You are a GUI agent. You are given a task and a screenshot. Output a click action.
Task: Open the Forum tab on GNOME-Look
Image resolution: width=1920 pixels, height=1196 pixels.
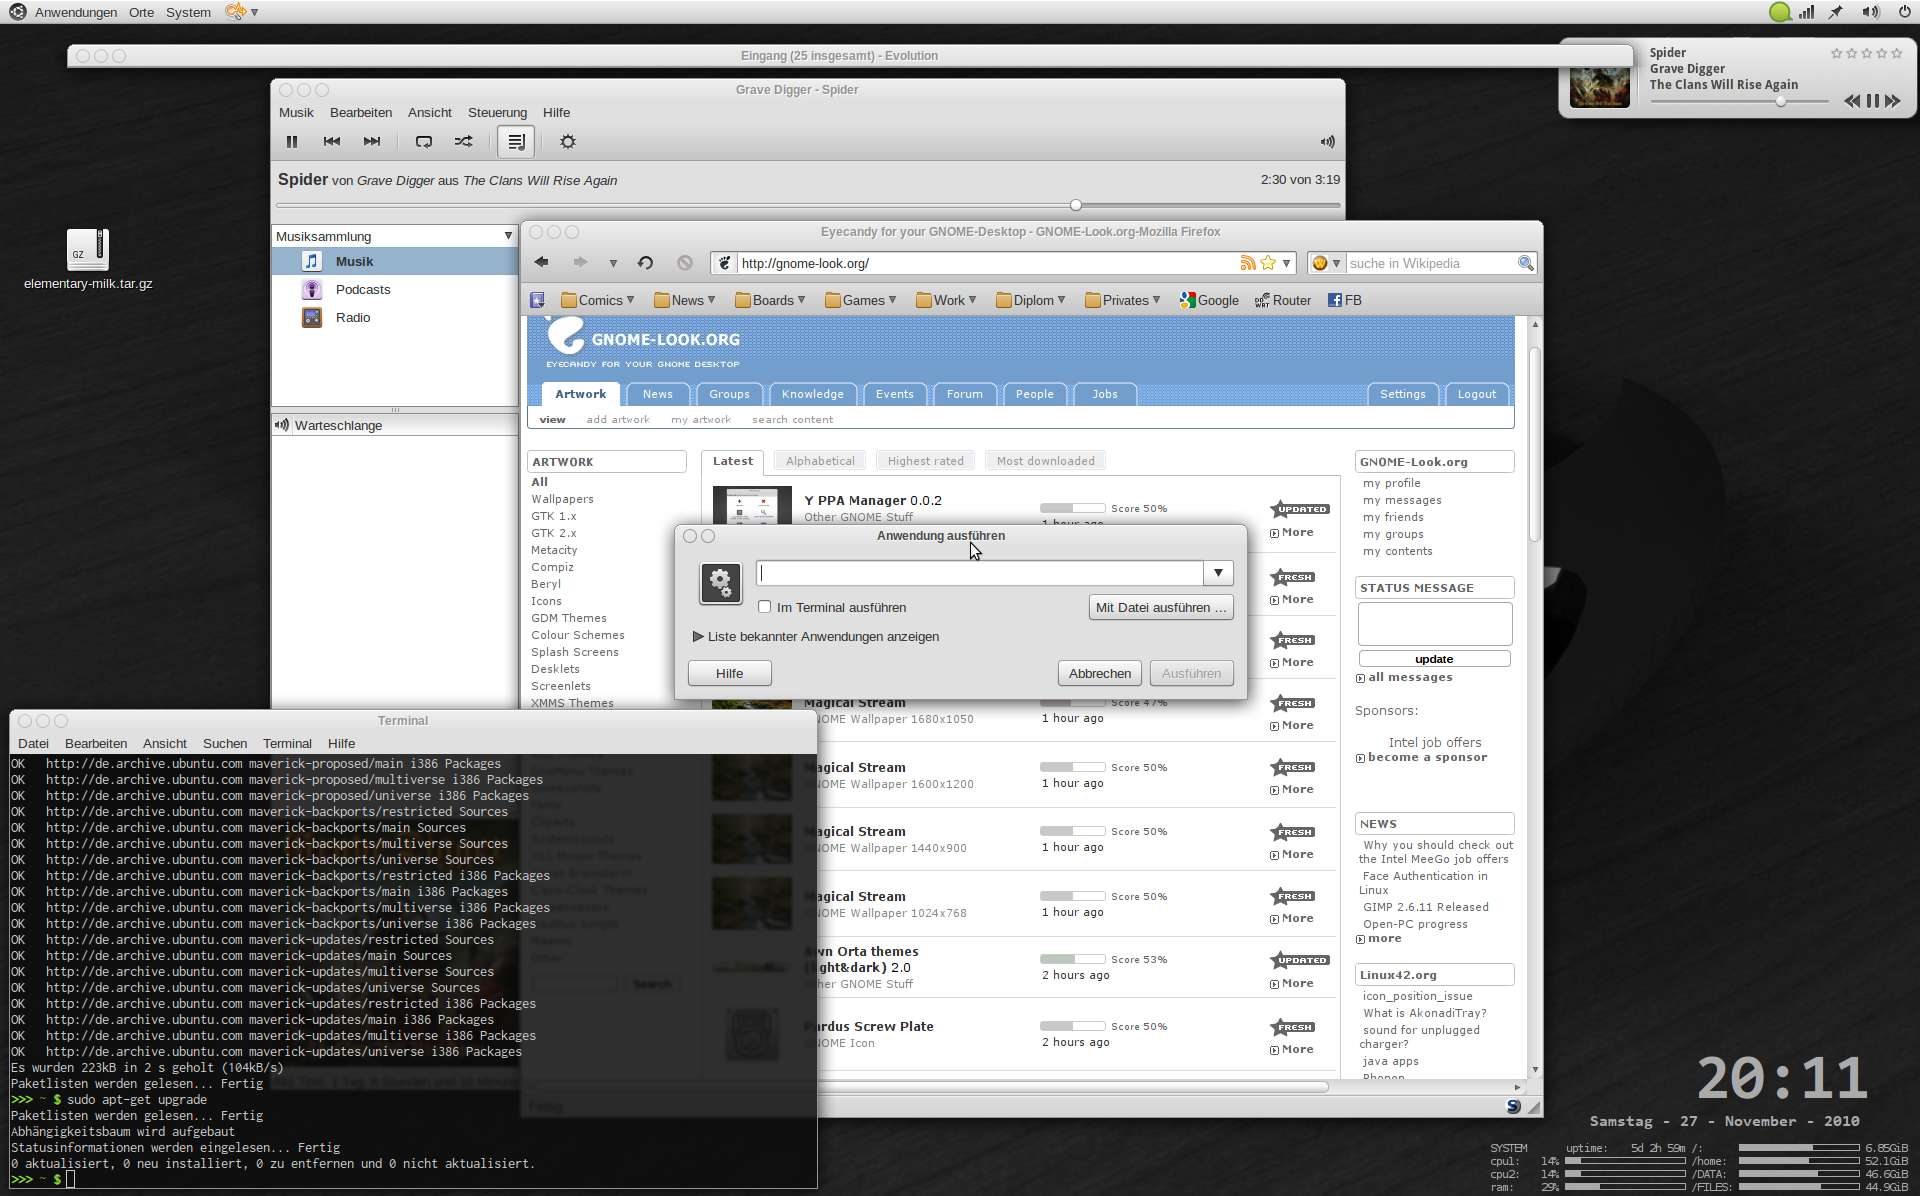[x=965, y=394]
